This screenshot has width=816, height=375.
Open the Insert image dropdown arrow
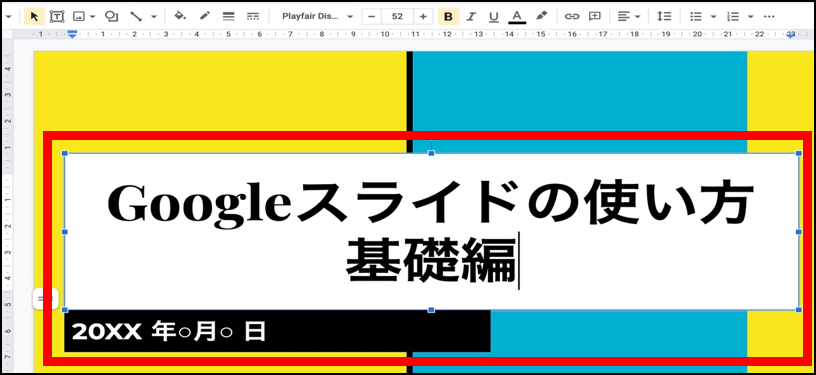click(93, 17)
